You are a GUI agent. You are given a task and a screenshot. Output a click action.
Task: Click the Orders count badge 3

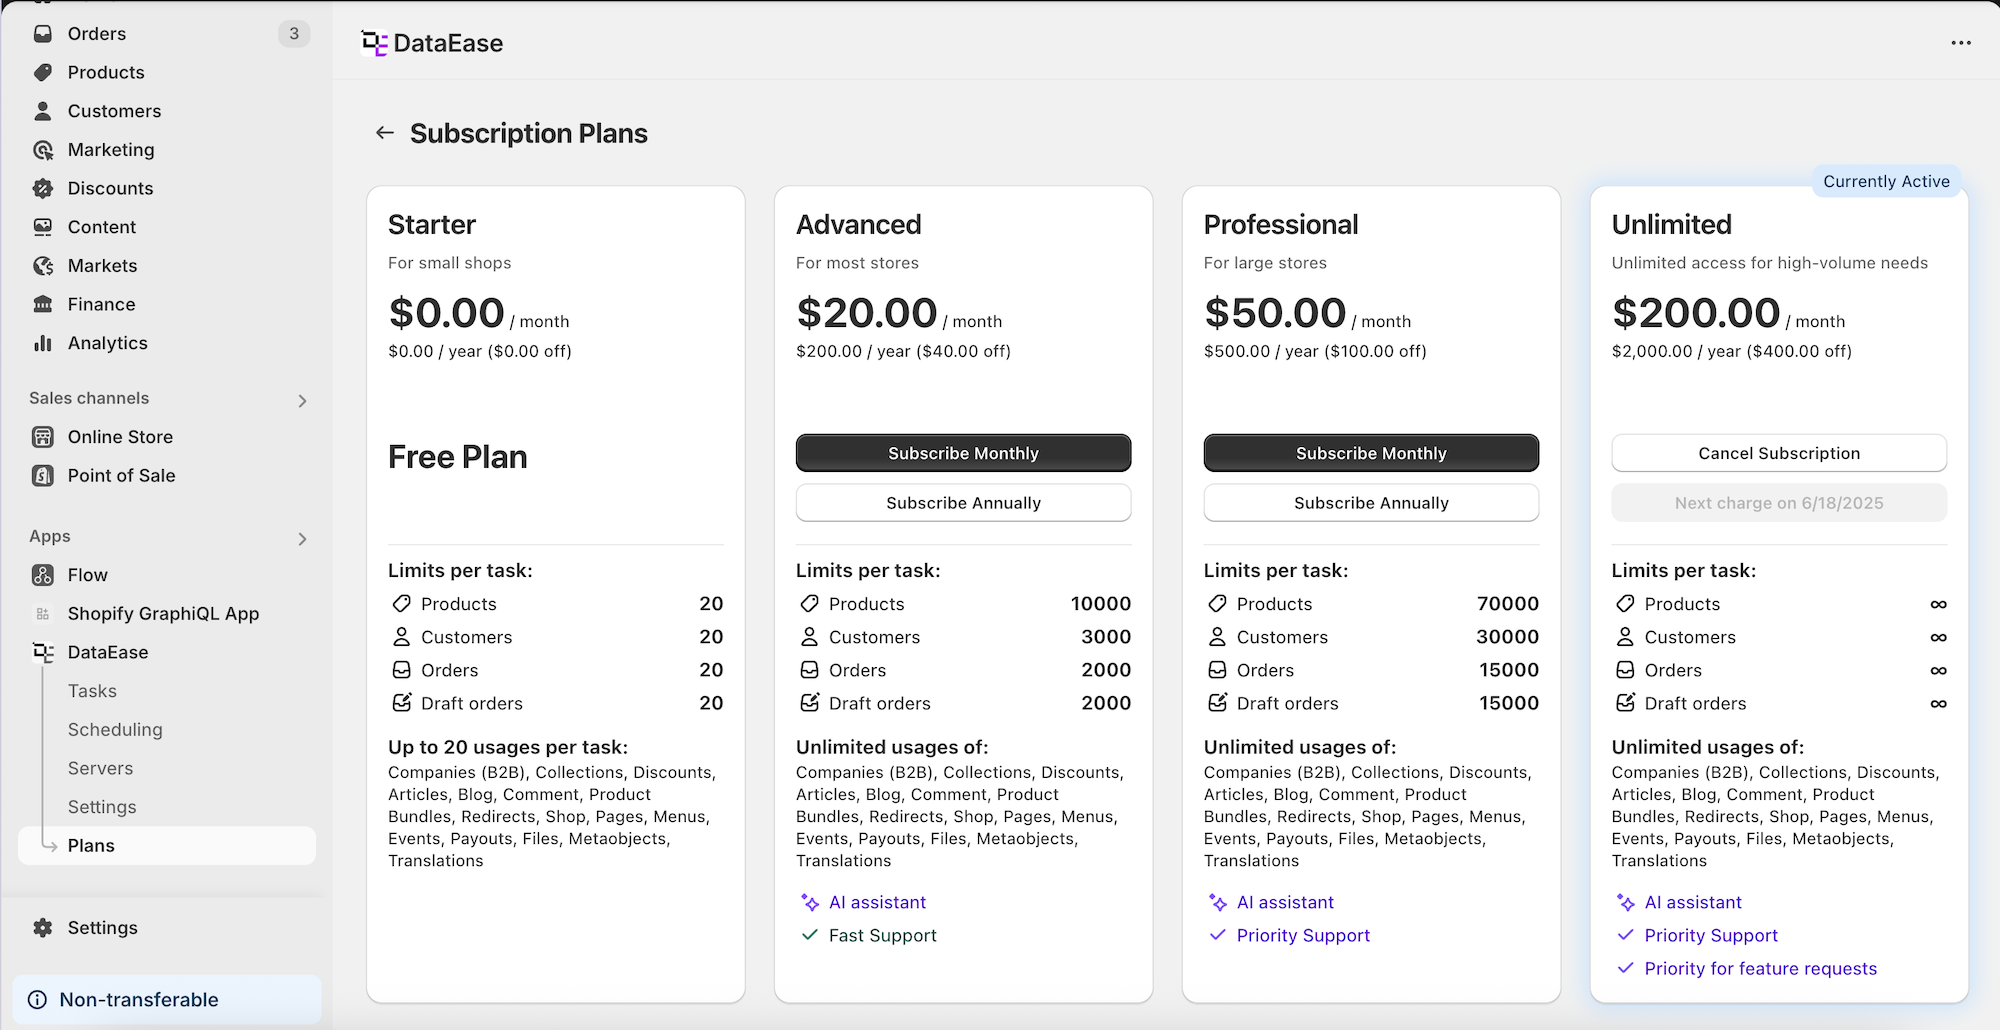294,34
